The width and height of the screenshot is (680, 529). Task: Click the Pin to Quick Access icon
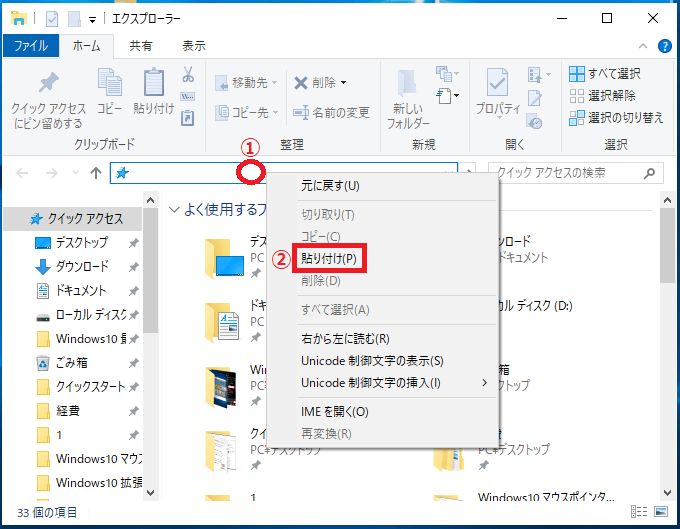click(49, 82)
